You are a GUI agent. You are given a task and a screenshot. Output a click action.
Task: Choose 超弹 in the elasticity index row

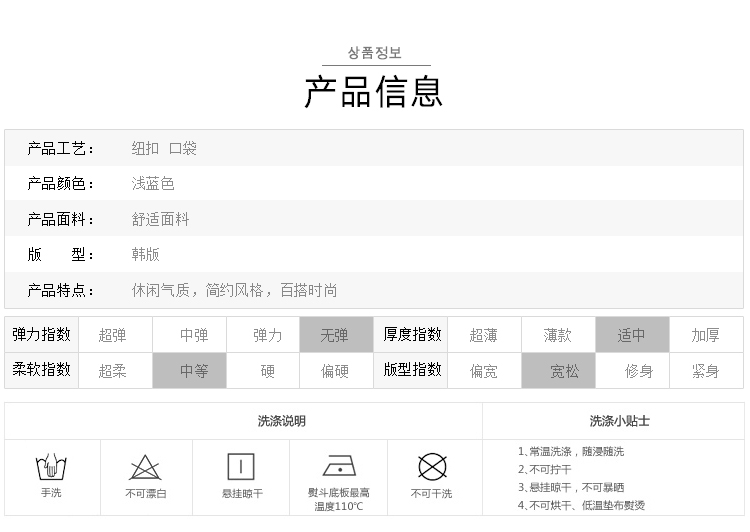pyautogui.click(x=112, y=335)
